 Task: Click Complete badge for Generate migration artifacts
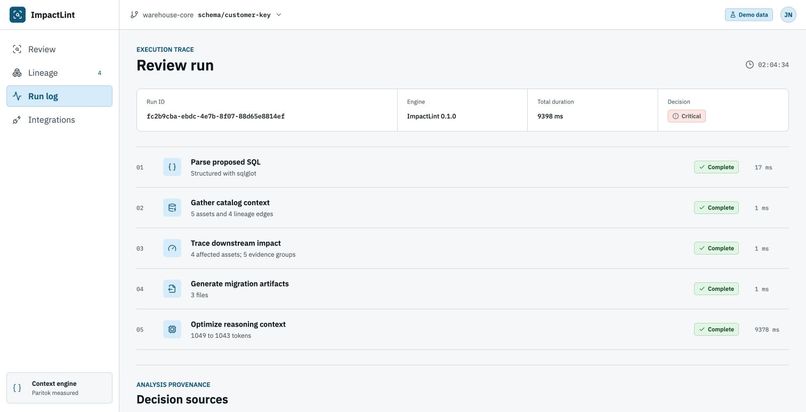[716, 289]
